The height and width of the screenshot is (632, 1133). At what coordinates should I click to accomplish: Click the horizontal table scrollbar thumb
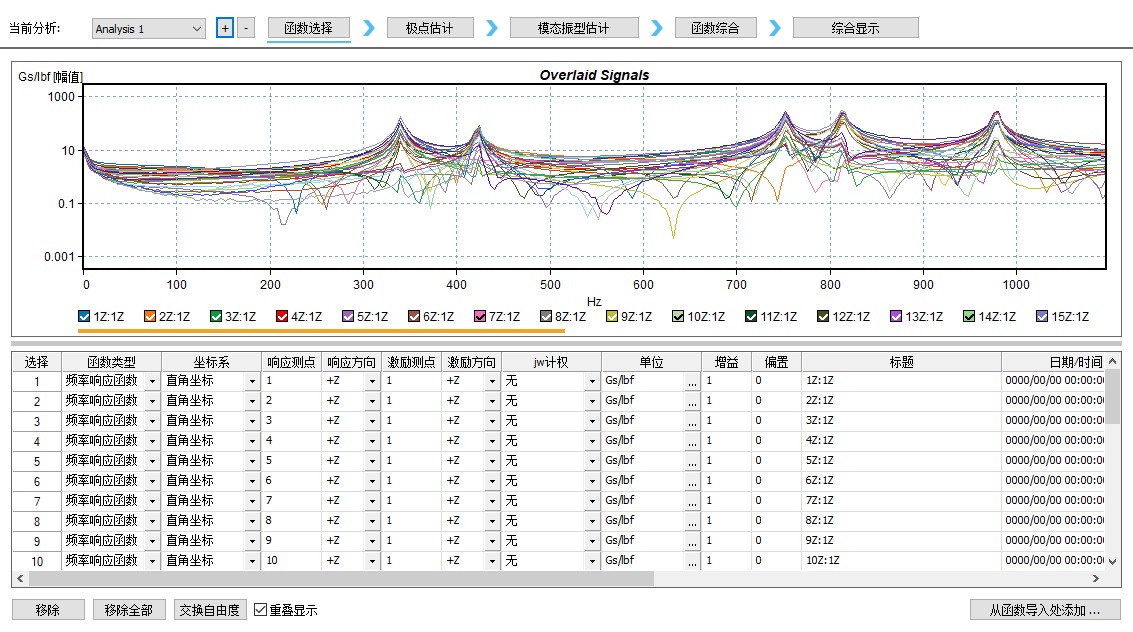(341, 579)
